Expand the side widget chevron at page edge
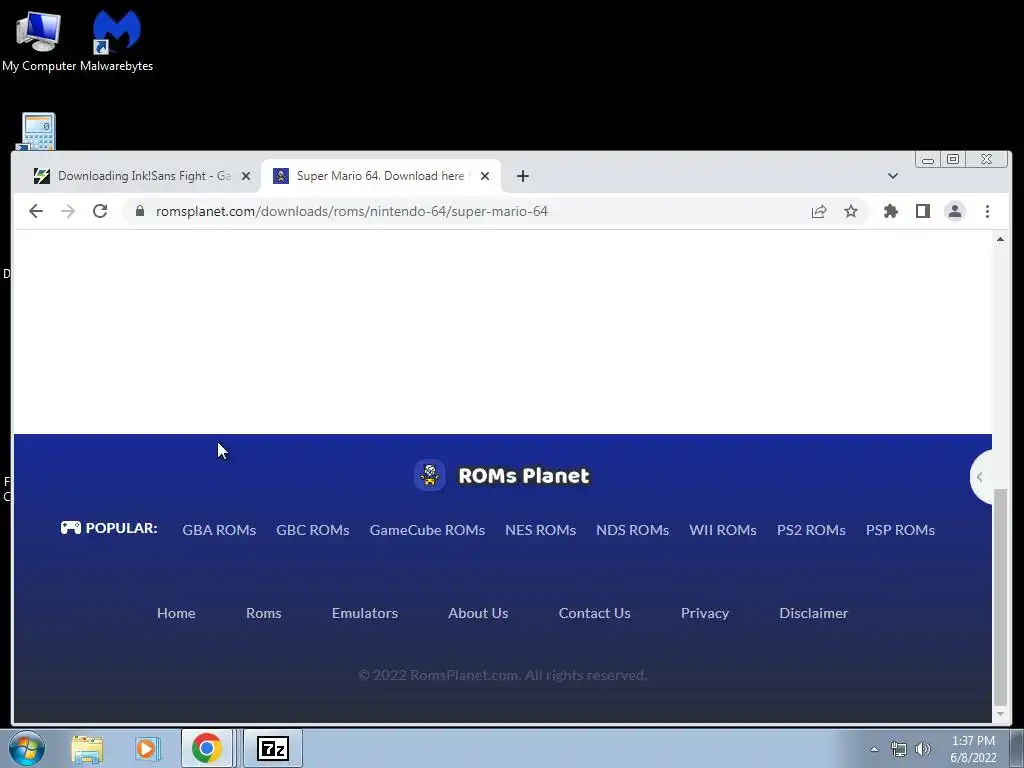 point(980,477)
